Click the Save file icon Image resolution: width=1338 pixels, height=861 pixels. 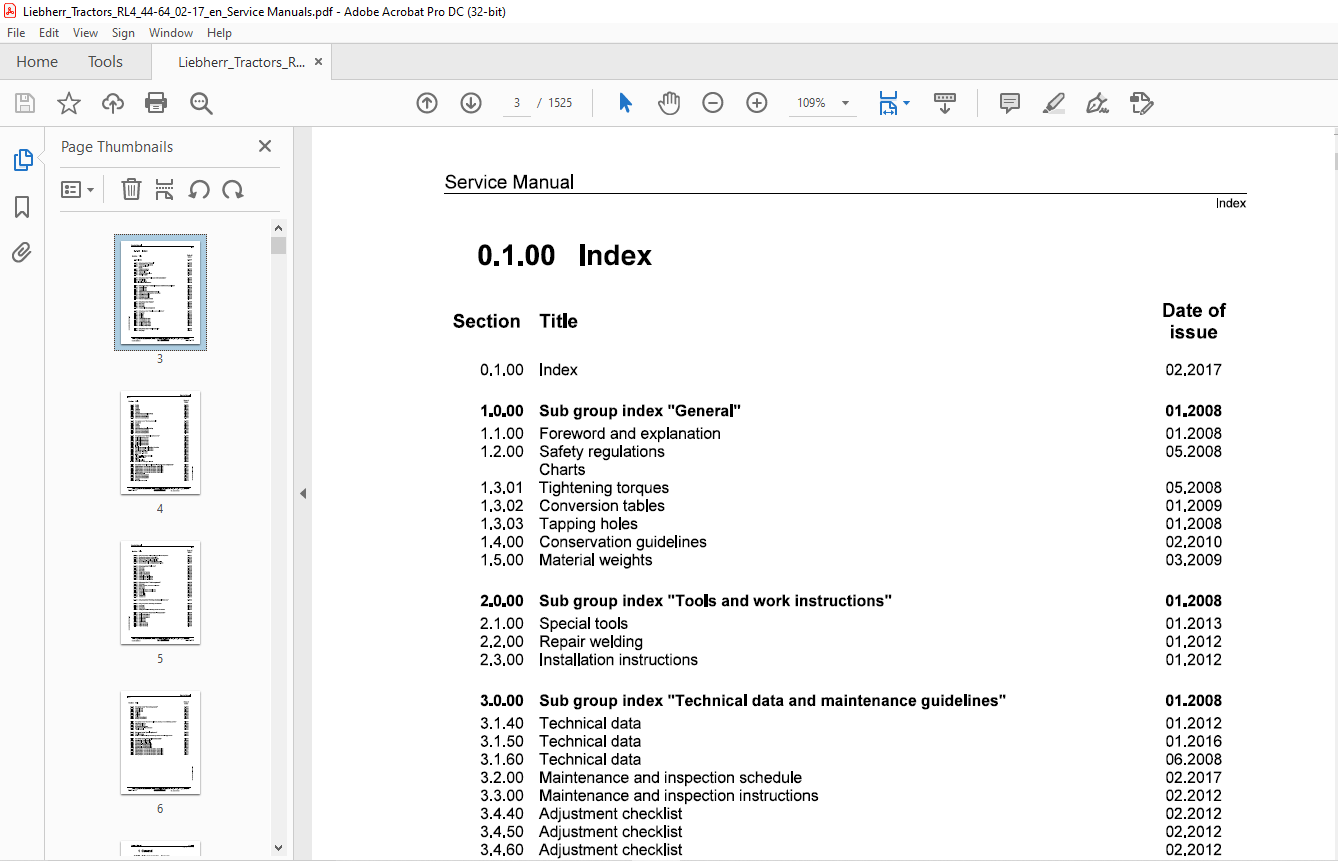tap(25, 103)
